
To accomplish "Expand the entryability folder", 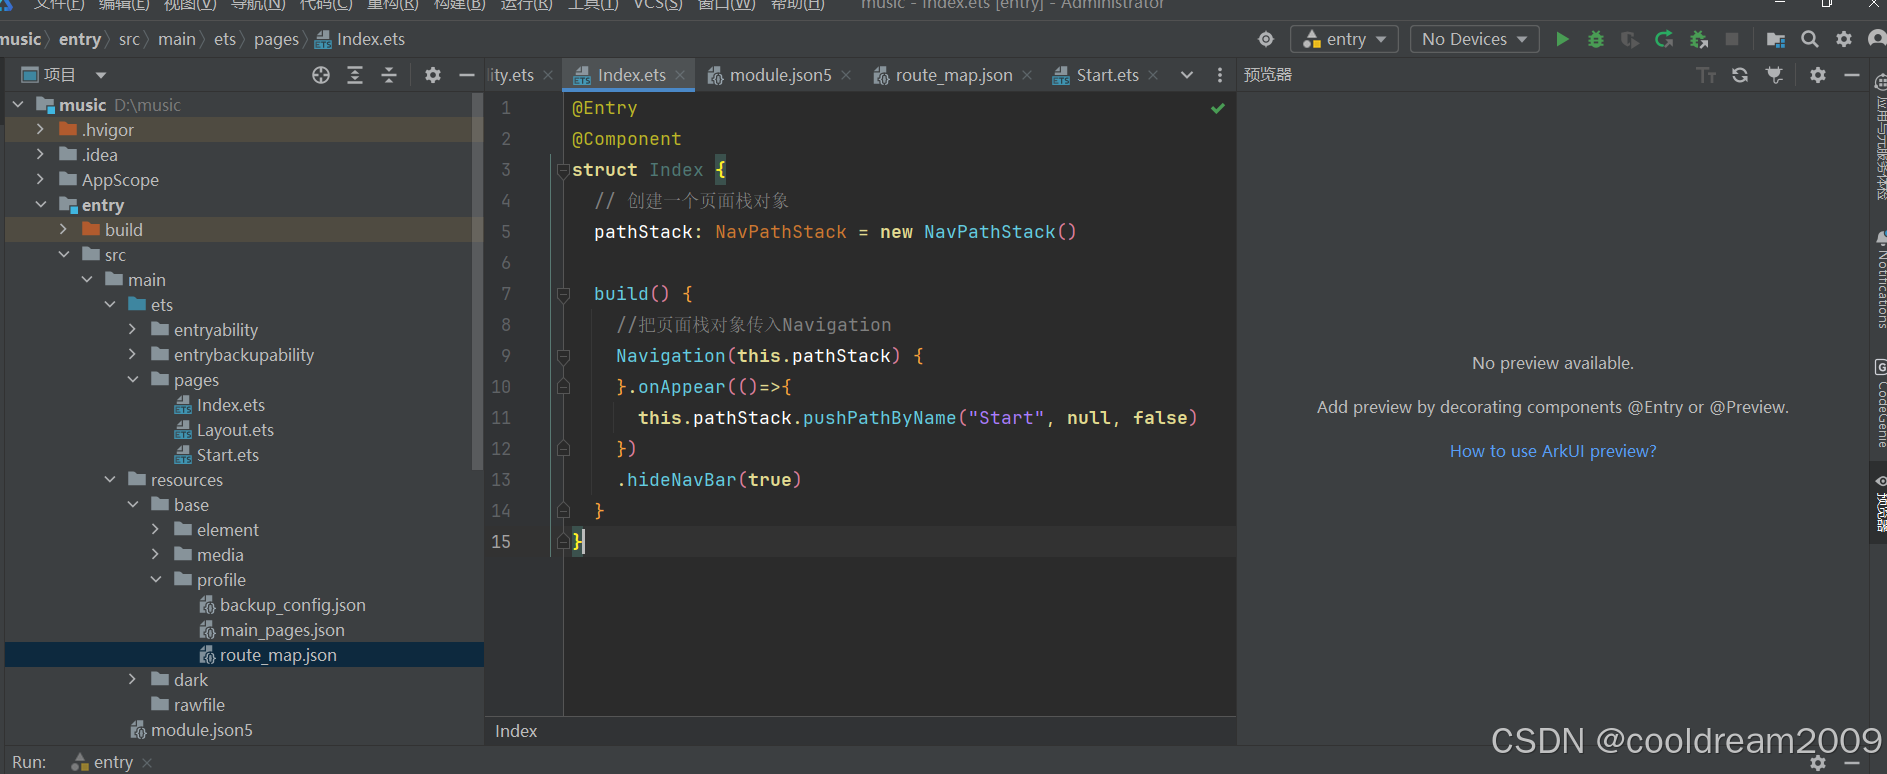I will click(x=133, y=329).
